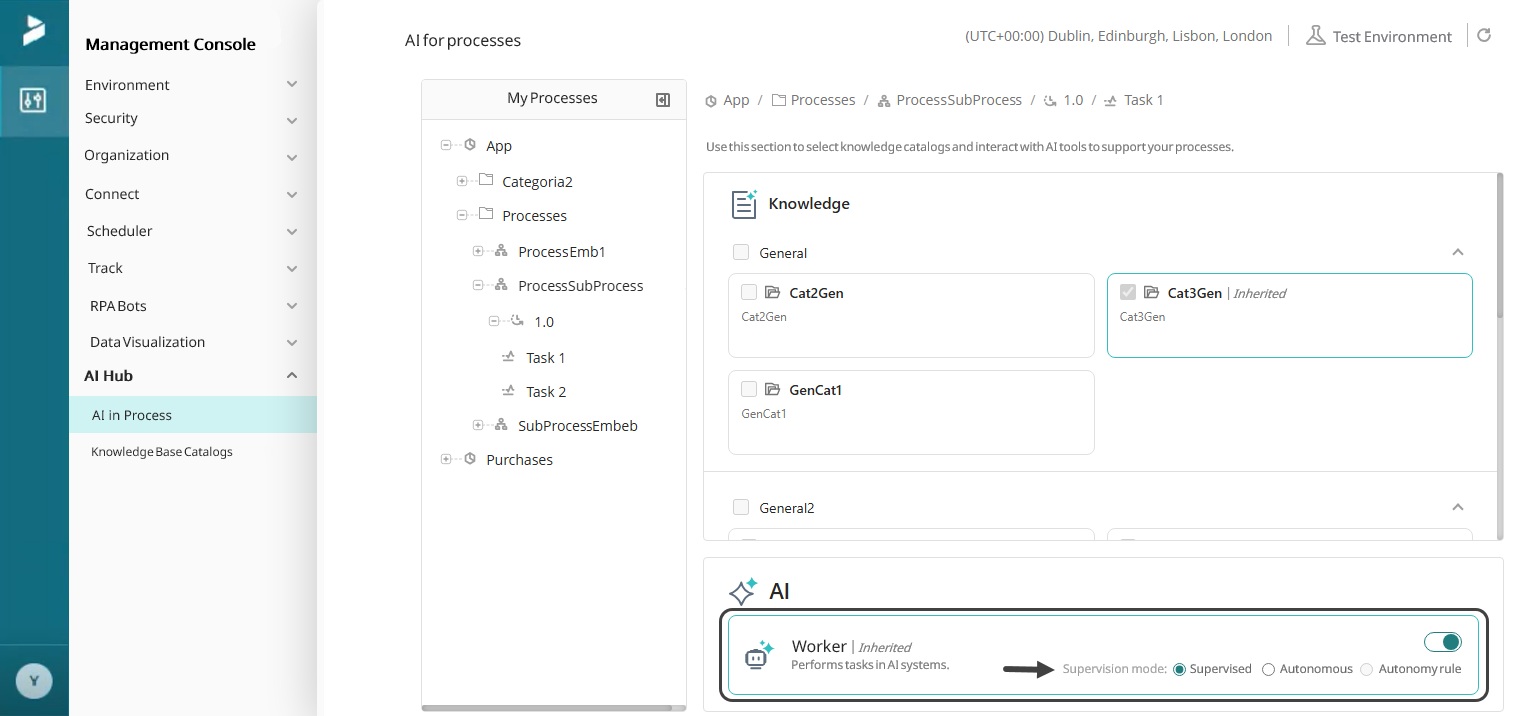Viewport: 1539px width, 716px height.
Task: Click the refresh icon at top right
Action: coord(1484,36)
